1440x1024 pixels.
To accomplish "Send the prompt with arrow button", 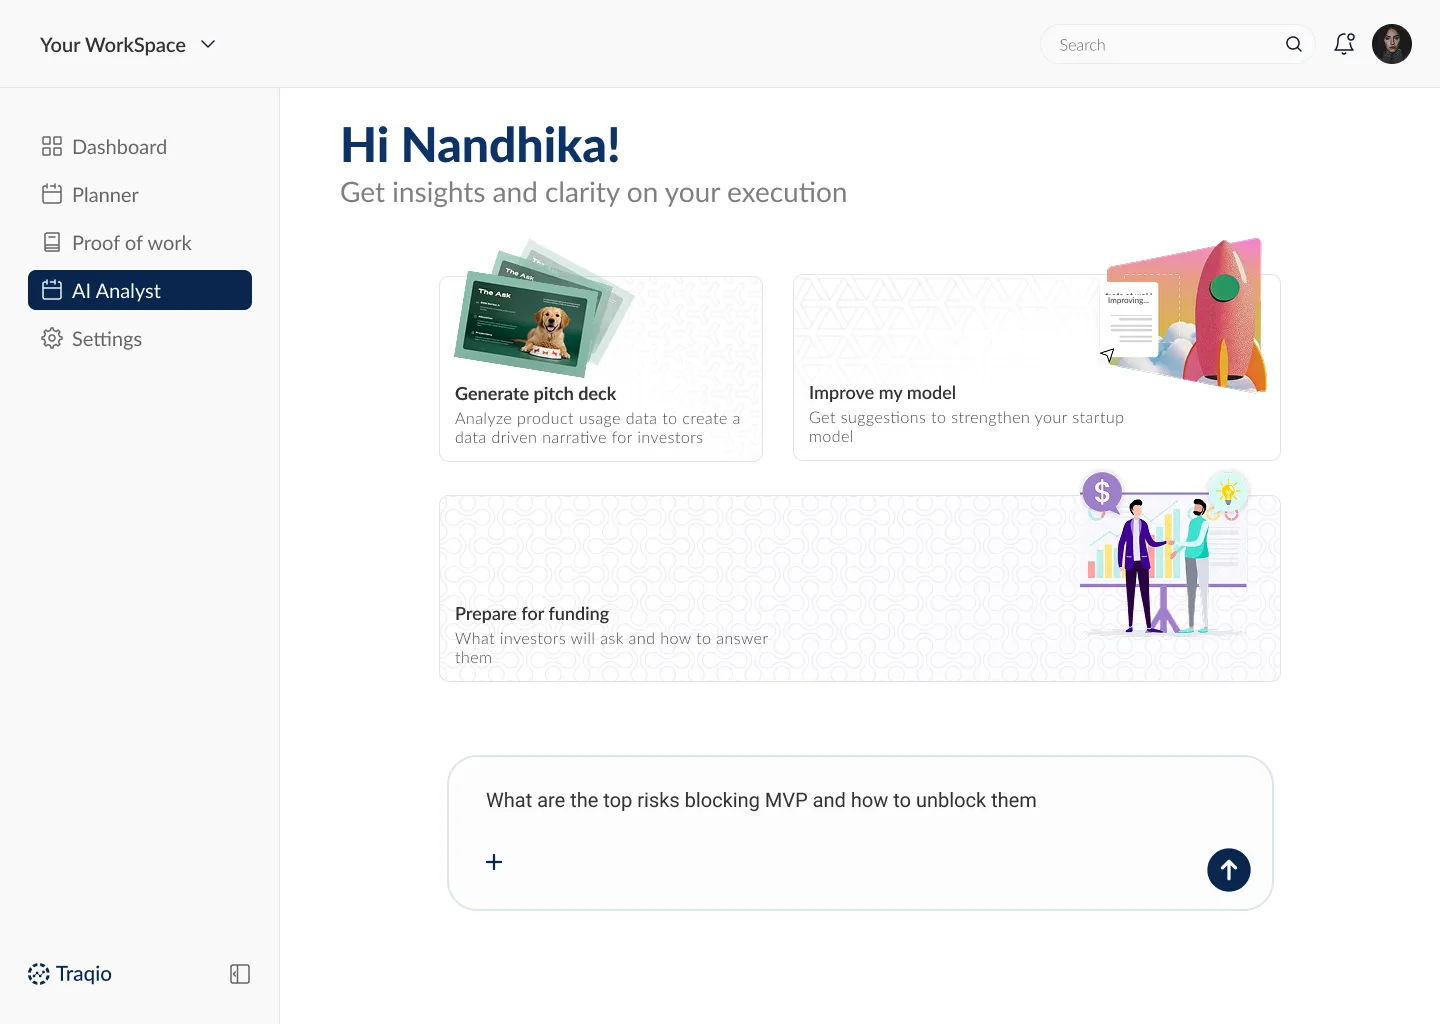I will (x=1228, y=870).
